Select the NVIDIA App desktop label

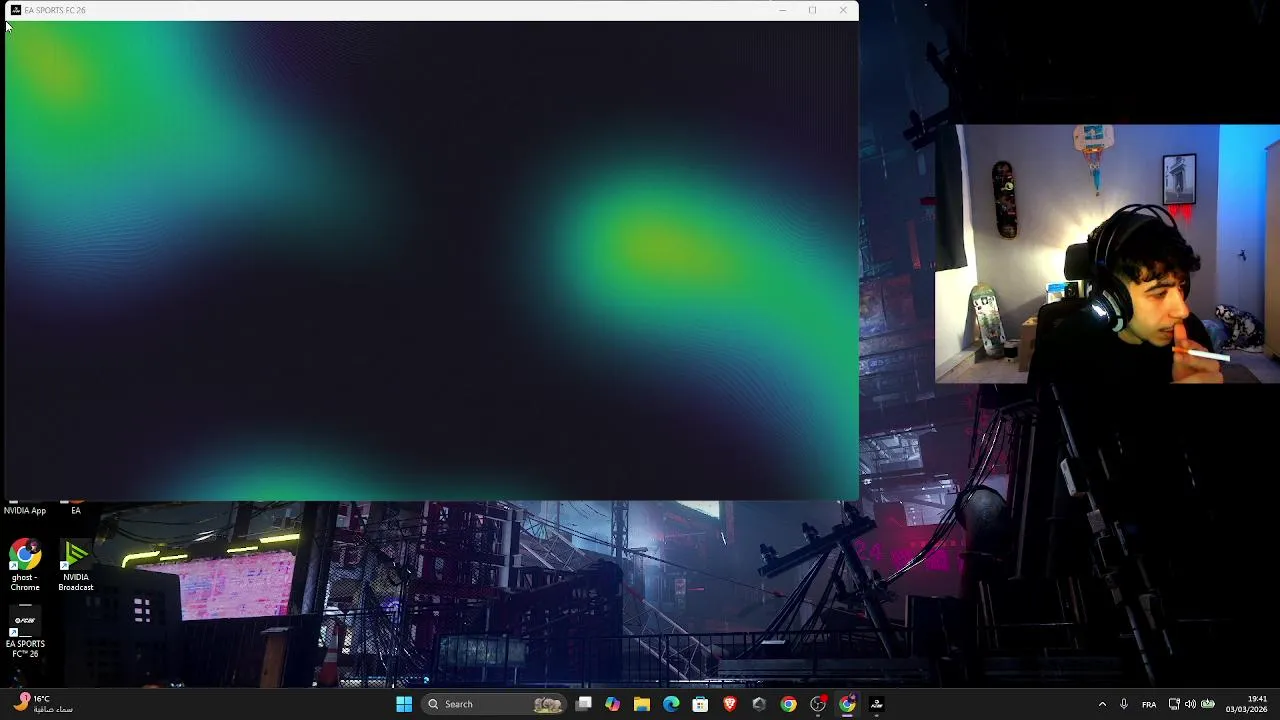[25, 510]
